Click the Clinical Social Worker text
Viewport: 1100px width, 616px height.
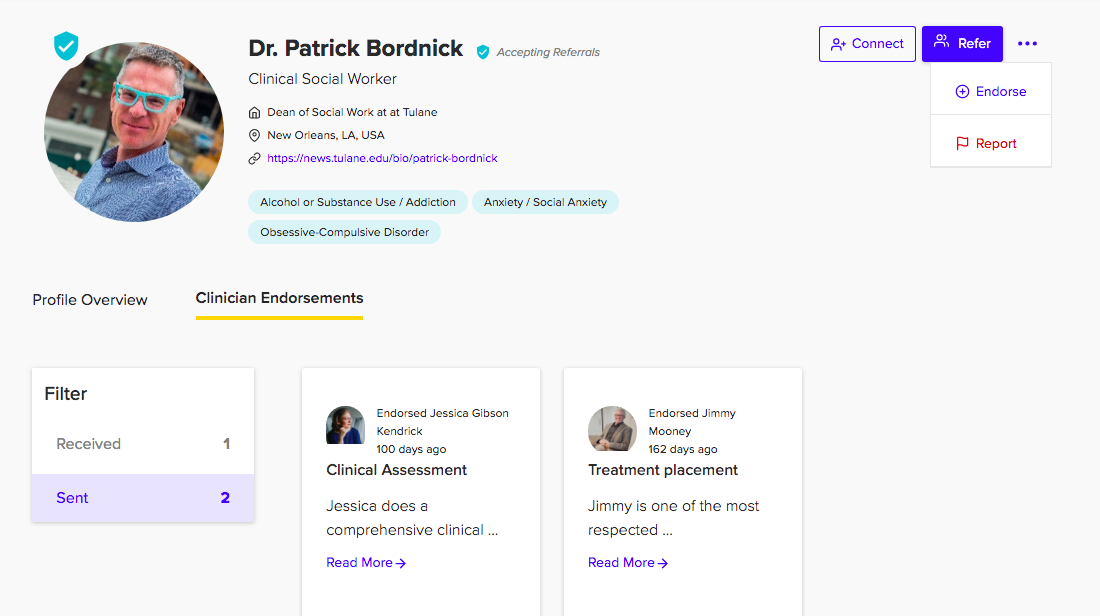pyautogui.click(x=323, y=79)
